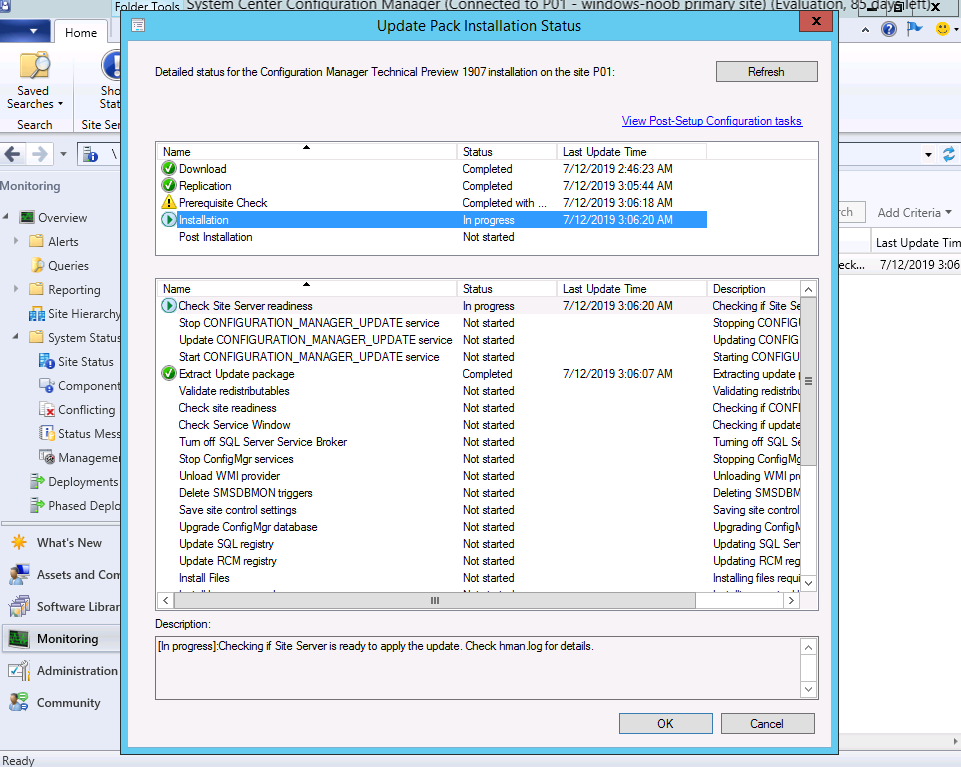Click the Alerts folder icon
The width and height of the screenshot is (961, 767).
tap(37, 242)
